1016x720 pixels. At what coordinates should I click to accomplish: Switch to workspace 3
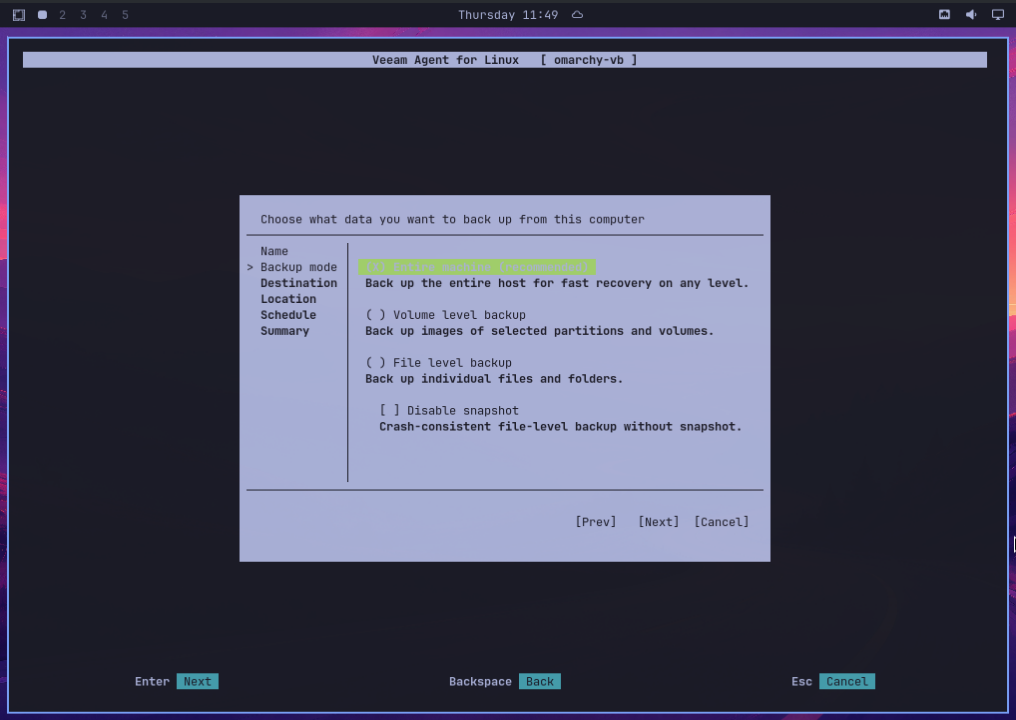[83, 15]
